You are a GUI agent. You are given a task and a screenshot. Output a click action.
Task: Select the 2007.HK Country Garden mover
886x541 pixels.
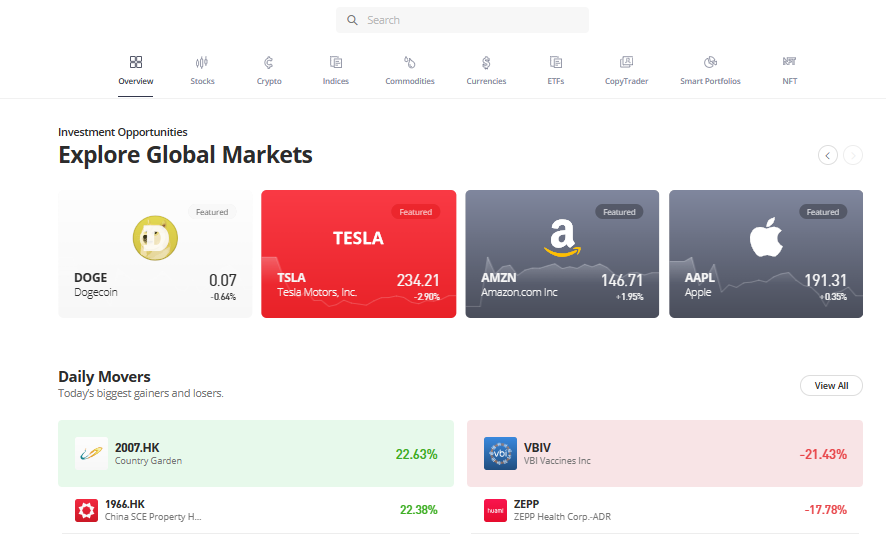click(x=256, y=454)
